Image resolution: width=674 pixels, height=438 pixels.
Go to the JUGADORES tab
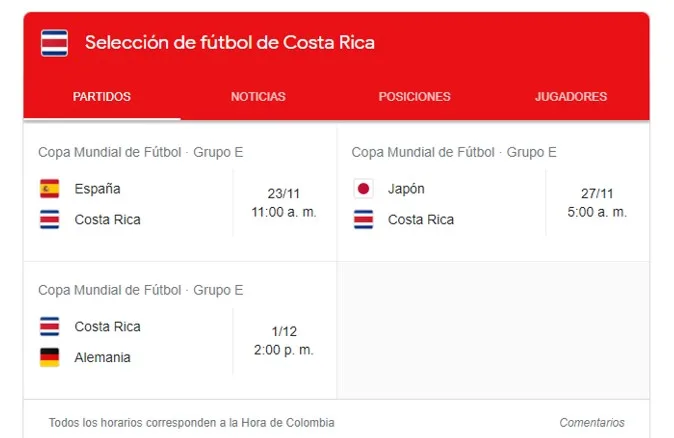point(571,97)
